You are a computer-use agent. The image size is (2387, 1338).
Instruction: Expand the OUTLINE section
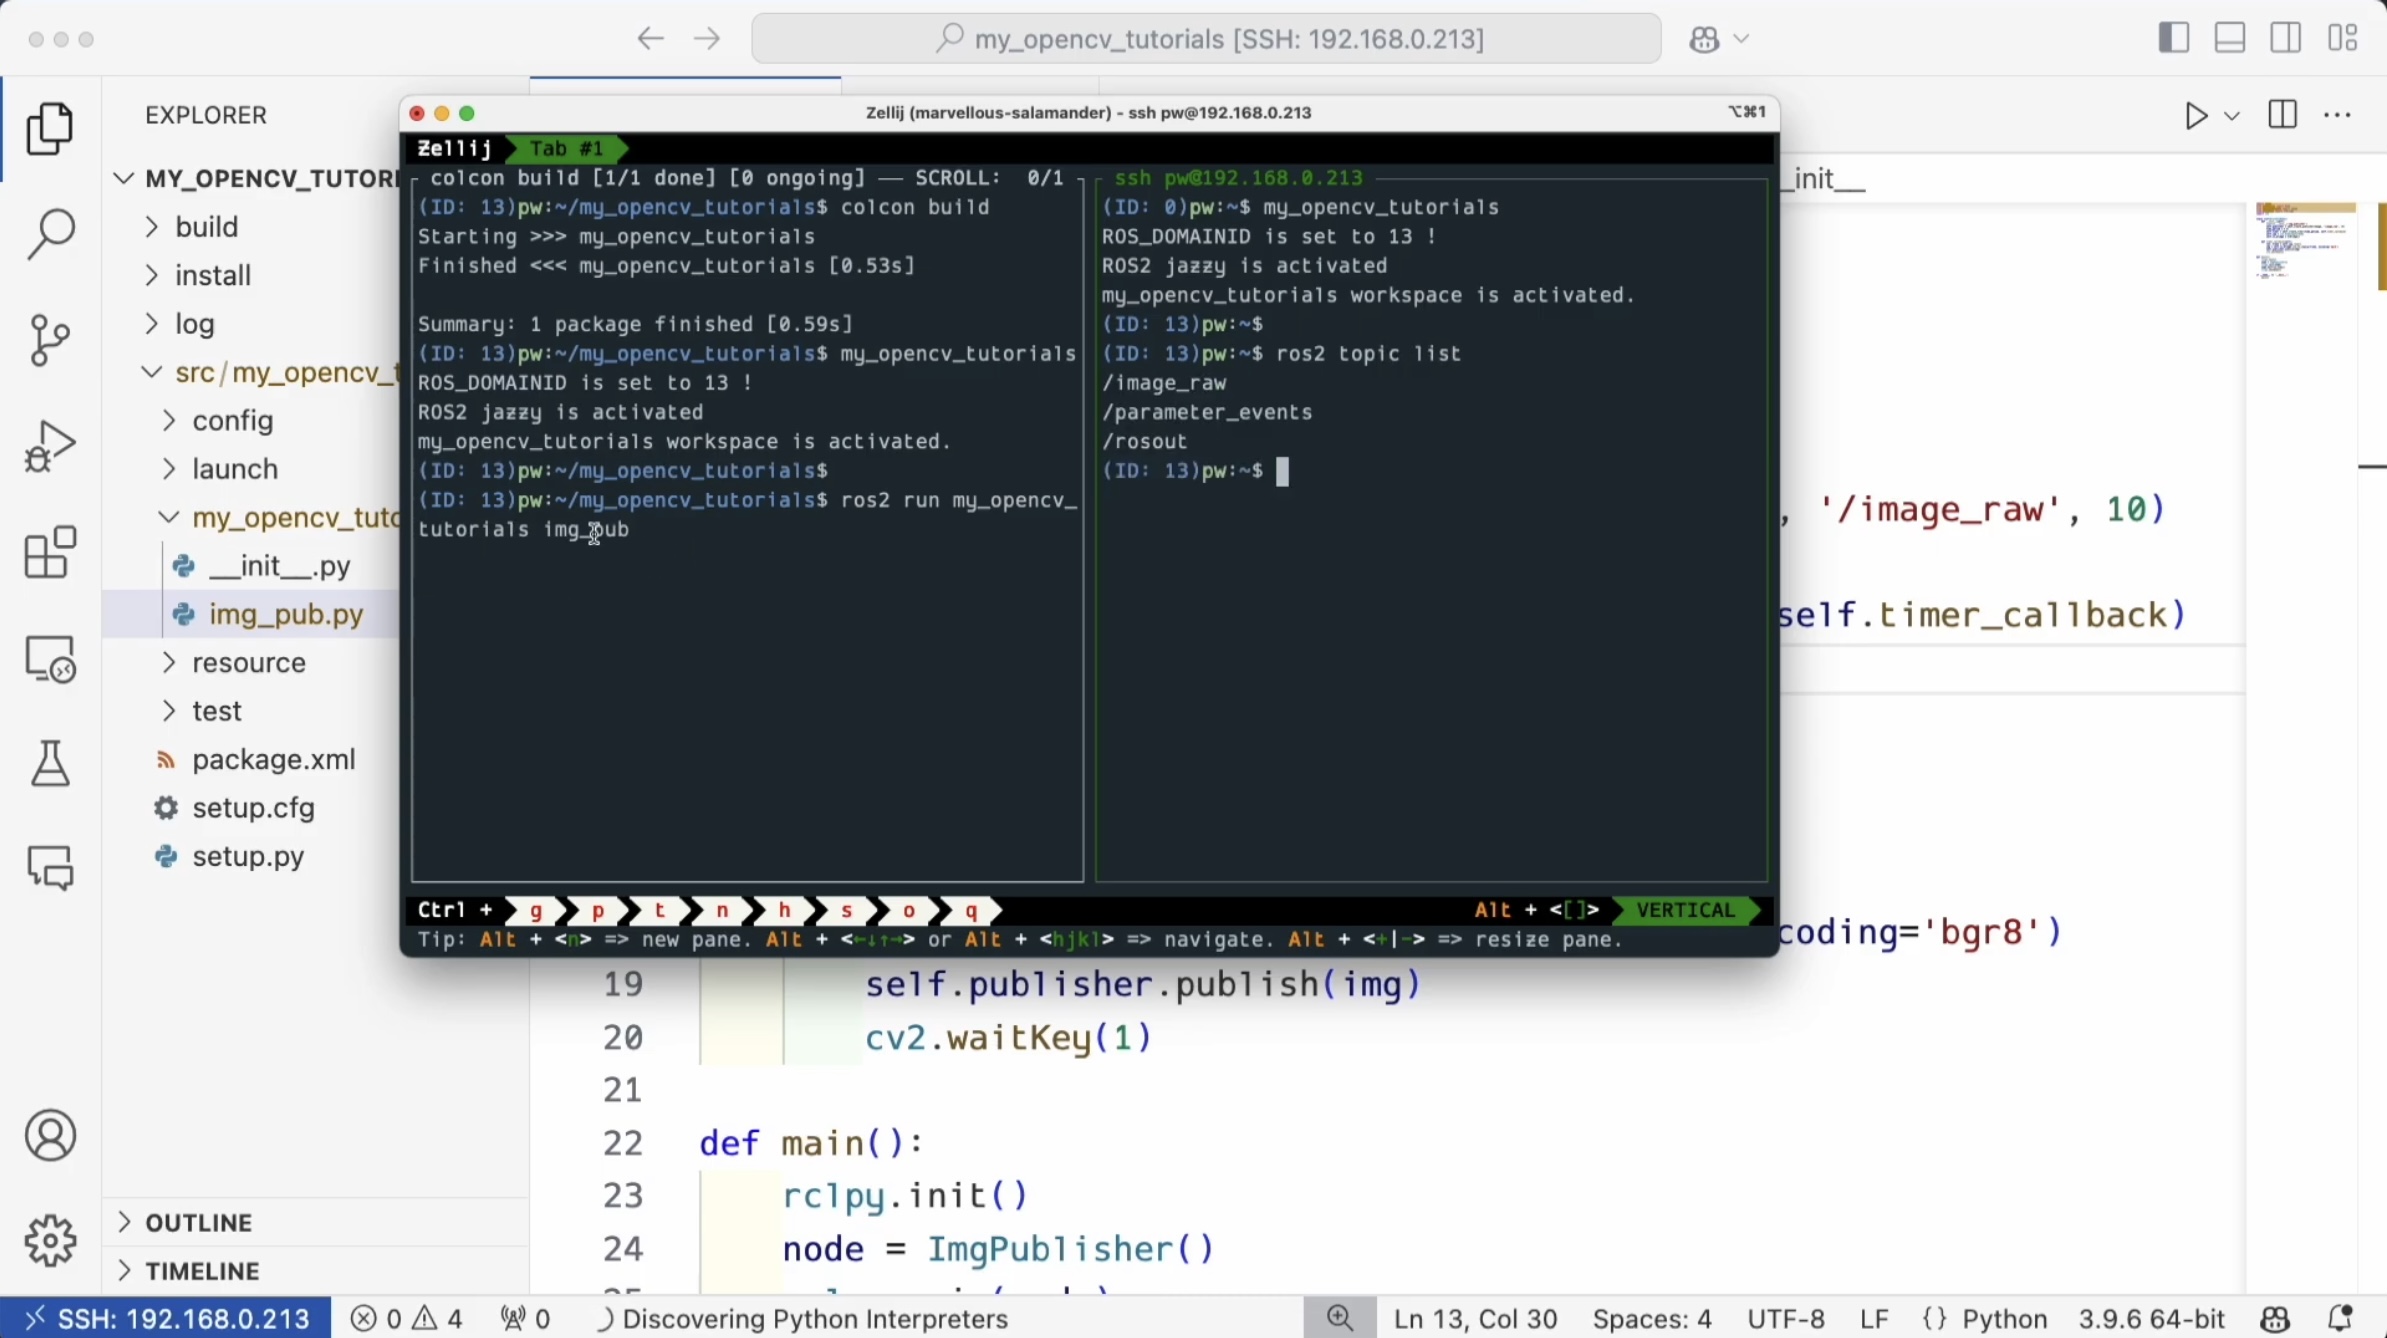[x=198, y=1223]
